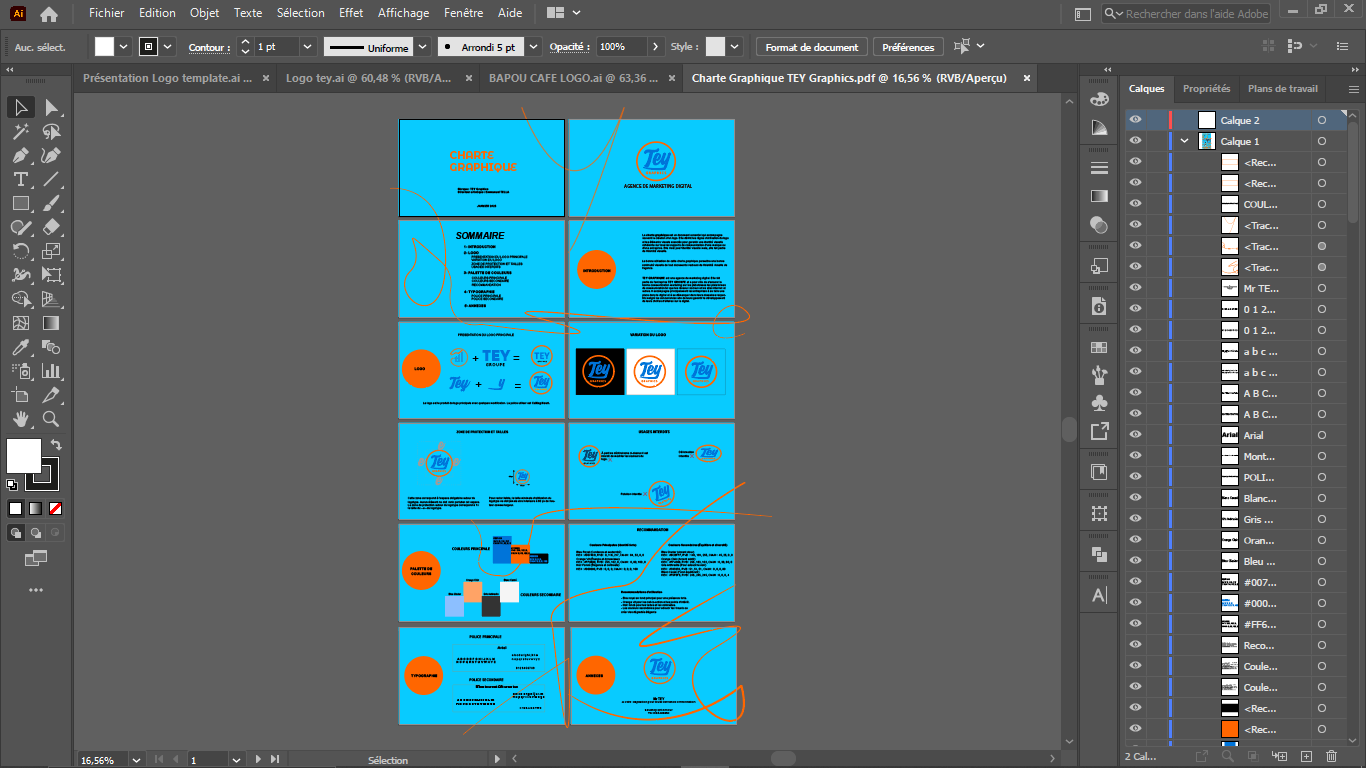The image size is (1366, 768).
Task: Select the Magic Wand tool
Action: [x=20, y=131]
